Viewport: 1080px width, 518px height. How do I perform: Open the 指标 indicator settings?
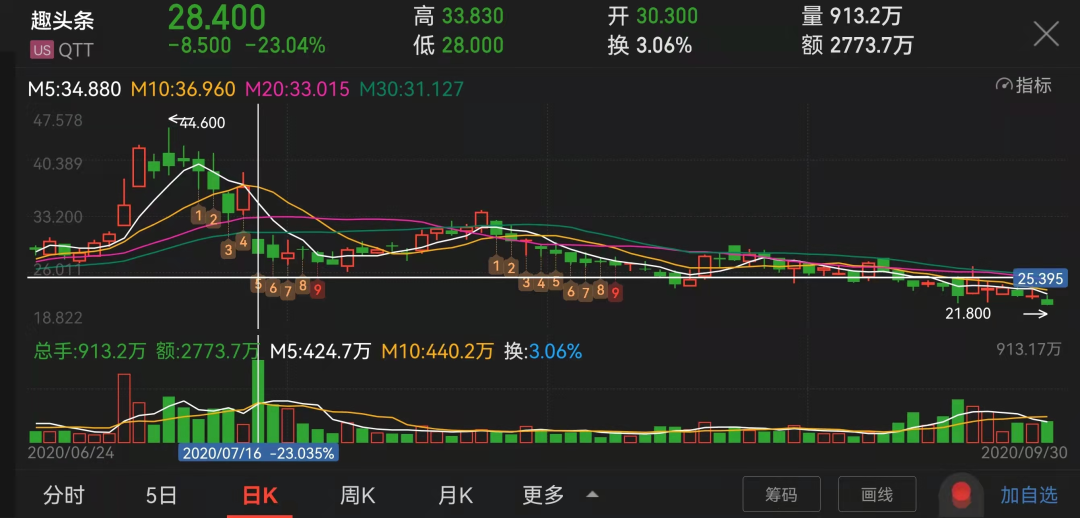coord(1024,86)
